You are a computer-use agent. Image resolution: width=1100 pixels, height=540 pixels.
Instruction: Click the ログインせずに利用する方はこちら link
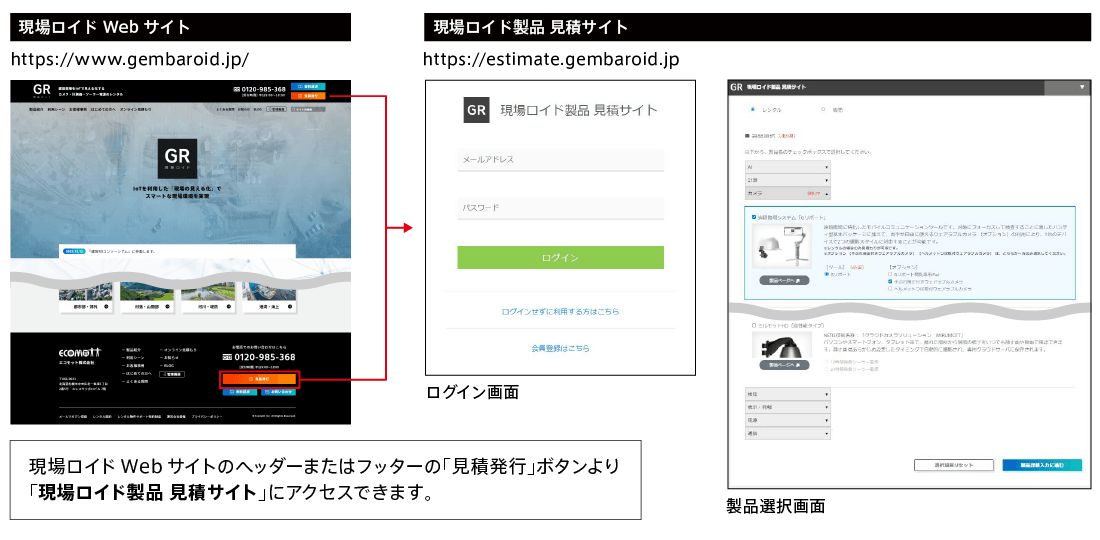click(x=560, y=312)
